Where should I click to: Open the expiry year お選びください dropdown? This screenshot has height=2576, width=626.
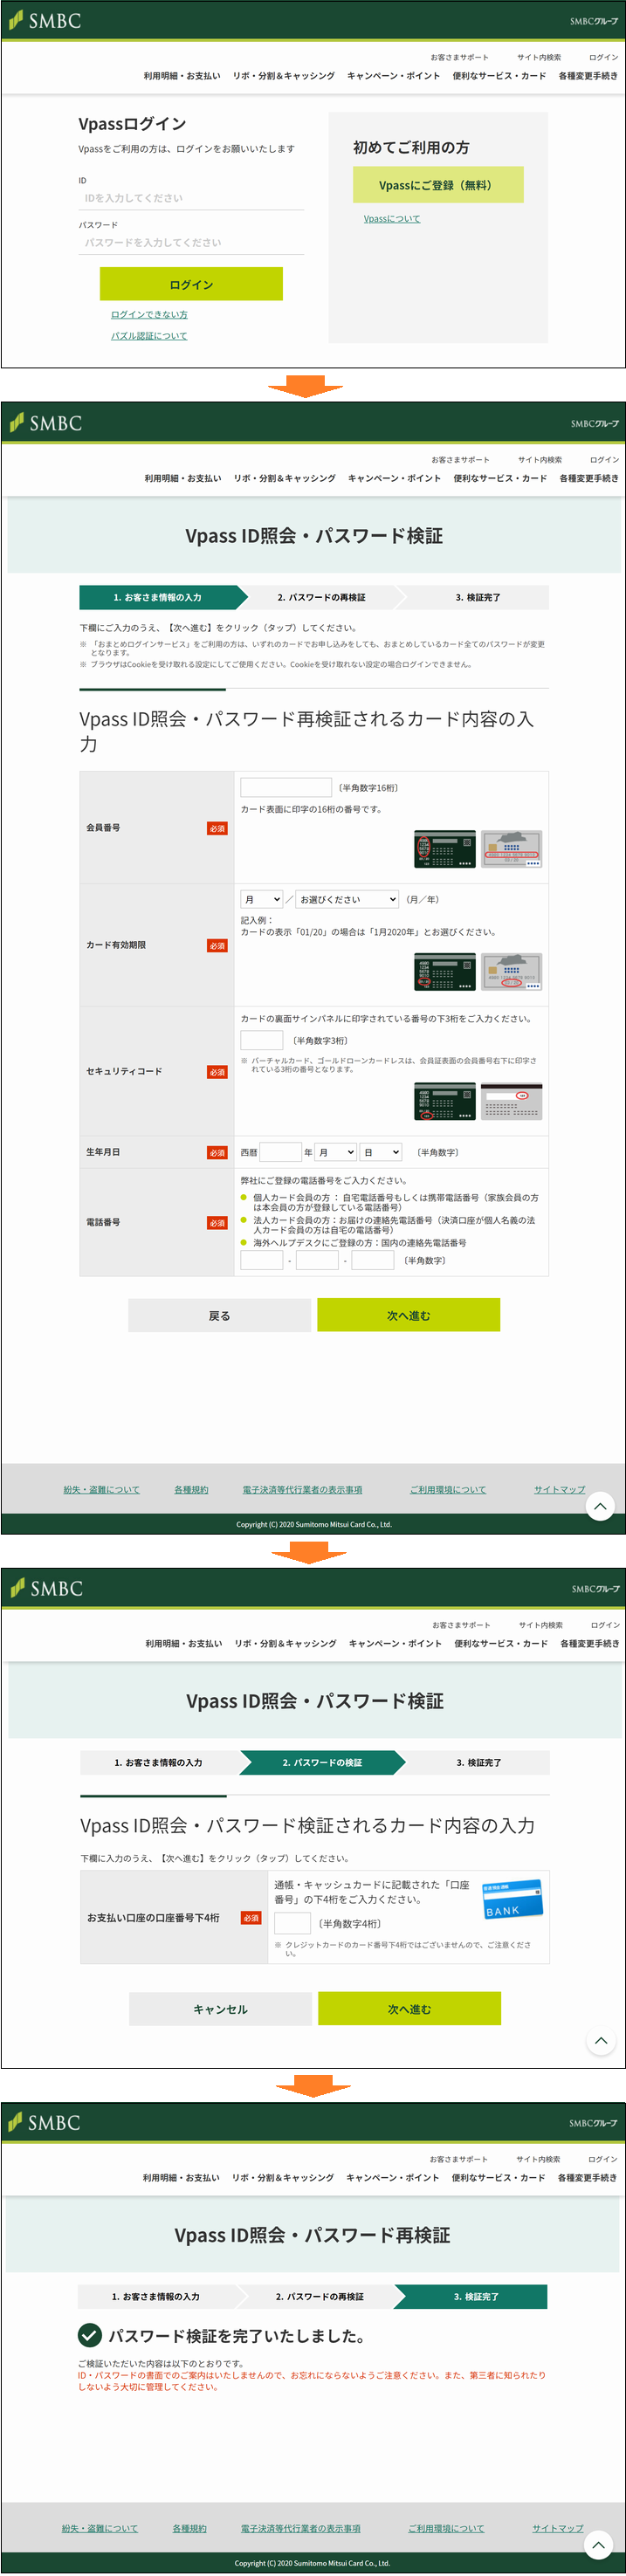coord(348,899)
